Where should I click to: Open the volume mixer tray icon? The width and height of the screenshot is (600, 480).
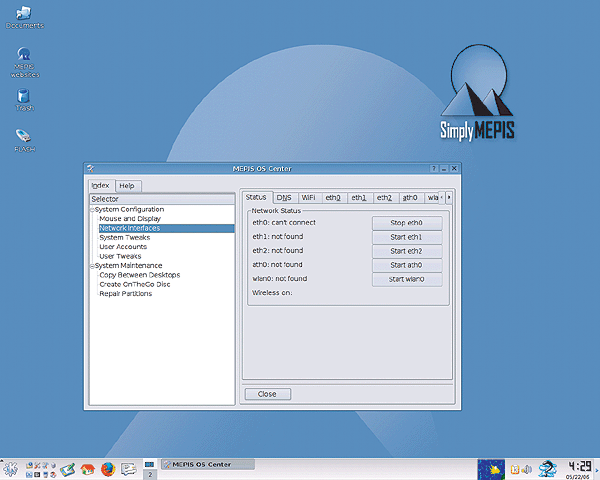click(527, 469)
